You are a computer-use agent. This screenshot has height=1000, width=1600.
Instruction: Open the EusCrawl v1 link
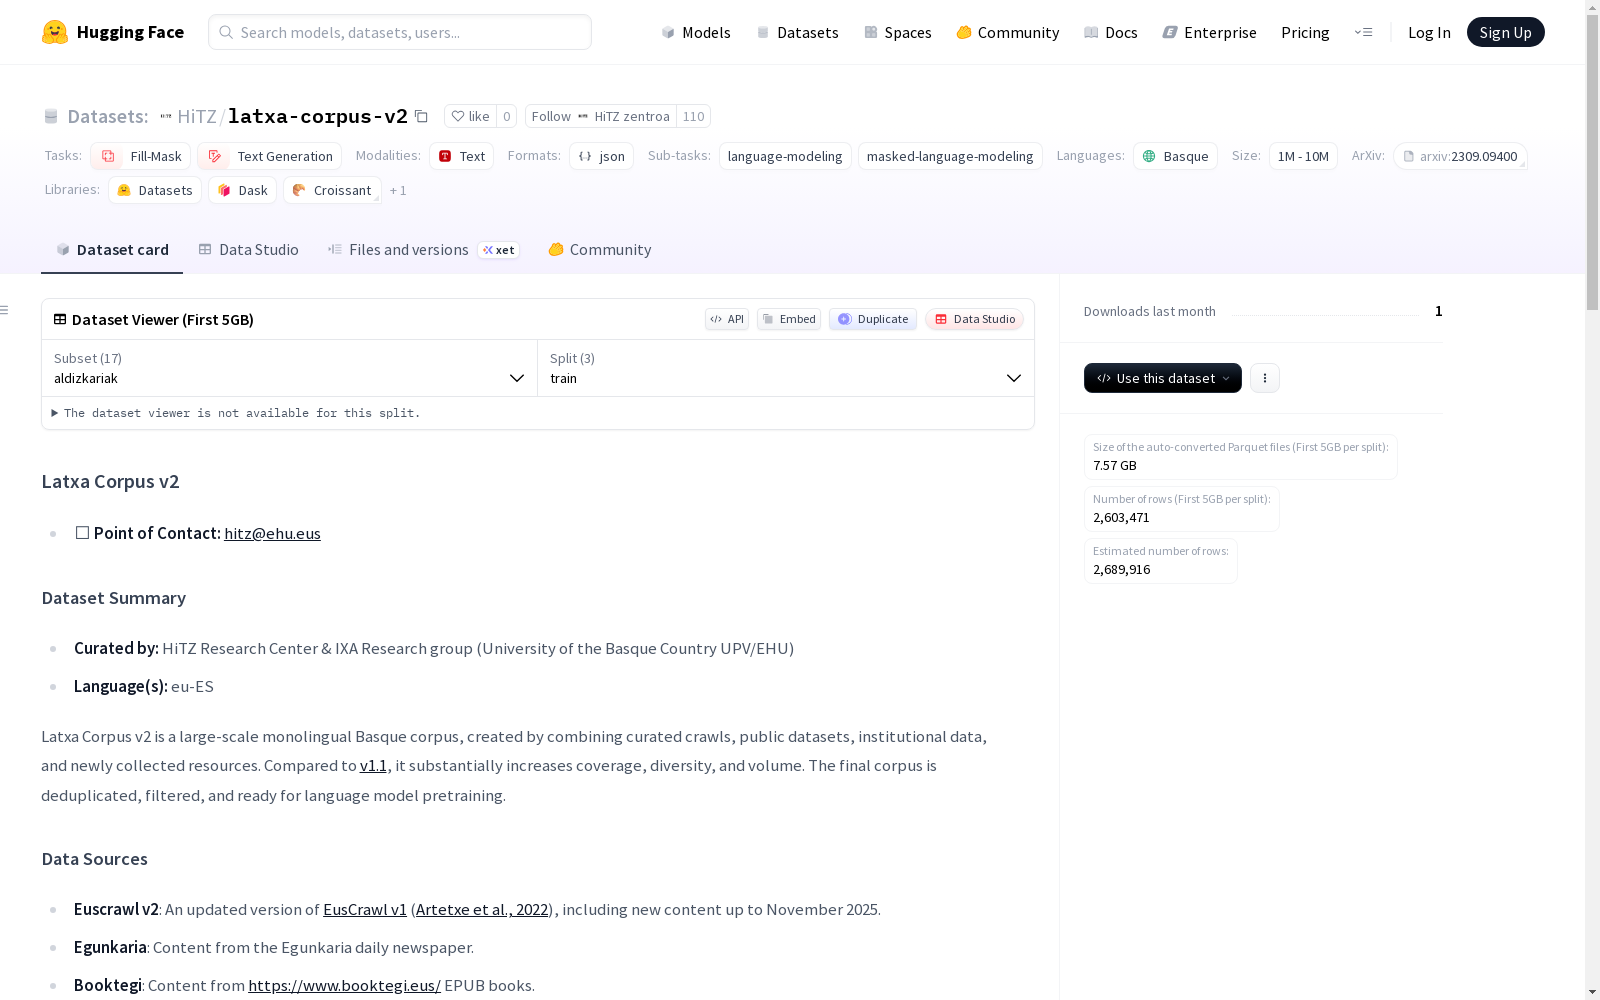pyautogui.click(x=365, y=910)
